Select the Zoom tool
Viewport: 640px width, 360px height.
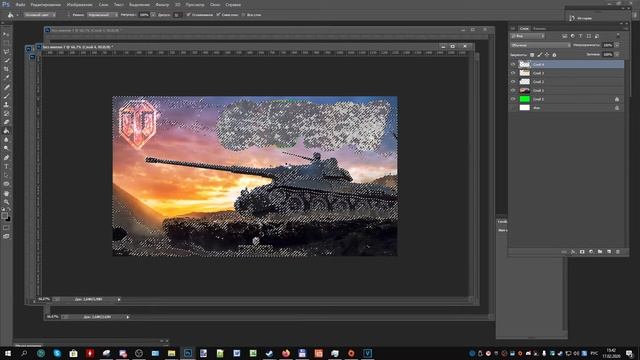click(6, 202)
